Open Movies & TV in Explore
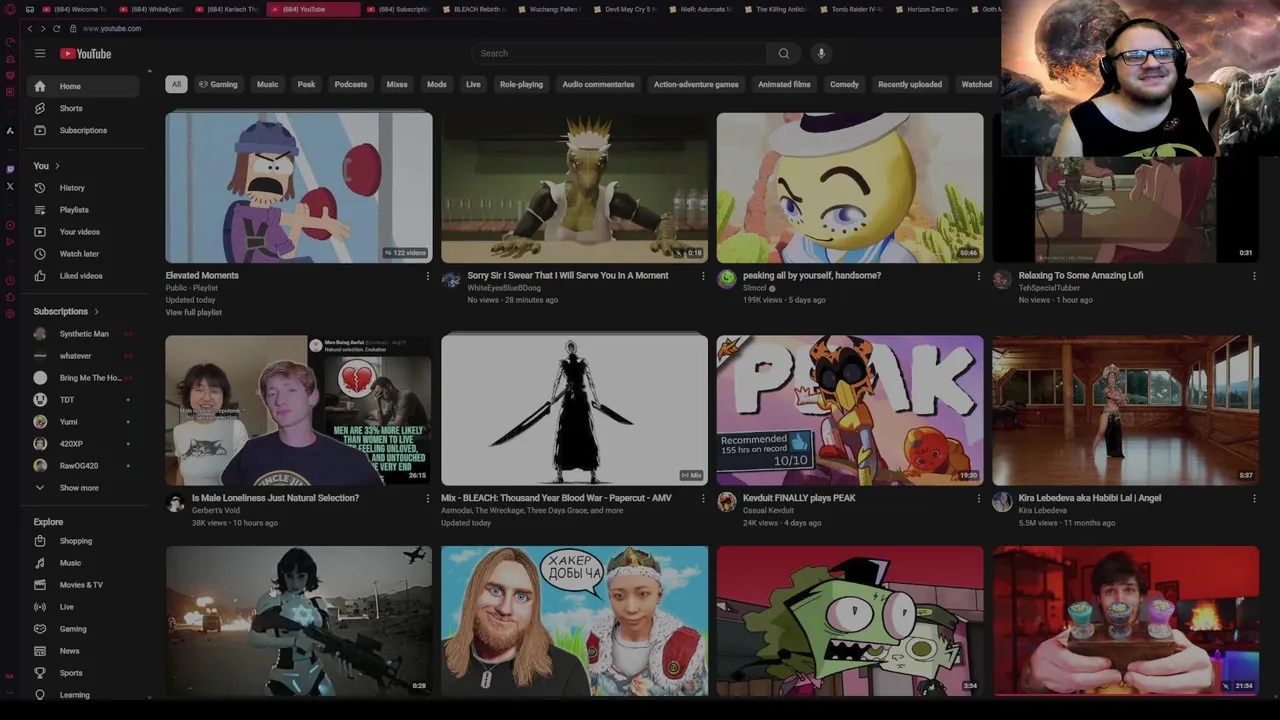This screenshot has width=1280, height=720. [x=81, y=585]
